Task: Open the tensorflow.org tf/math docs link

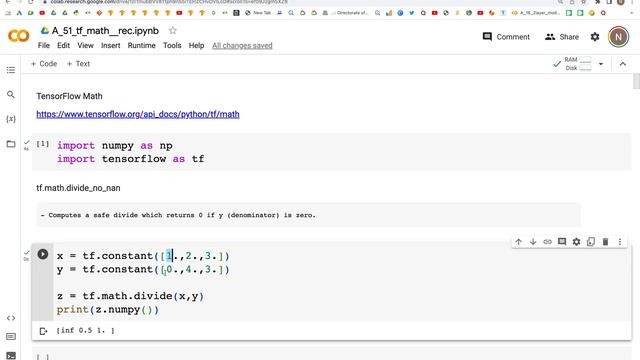Action: [138, 114]
